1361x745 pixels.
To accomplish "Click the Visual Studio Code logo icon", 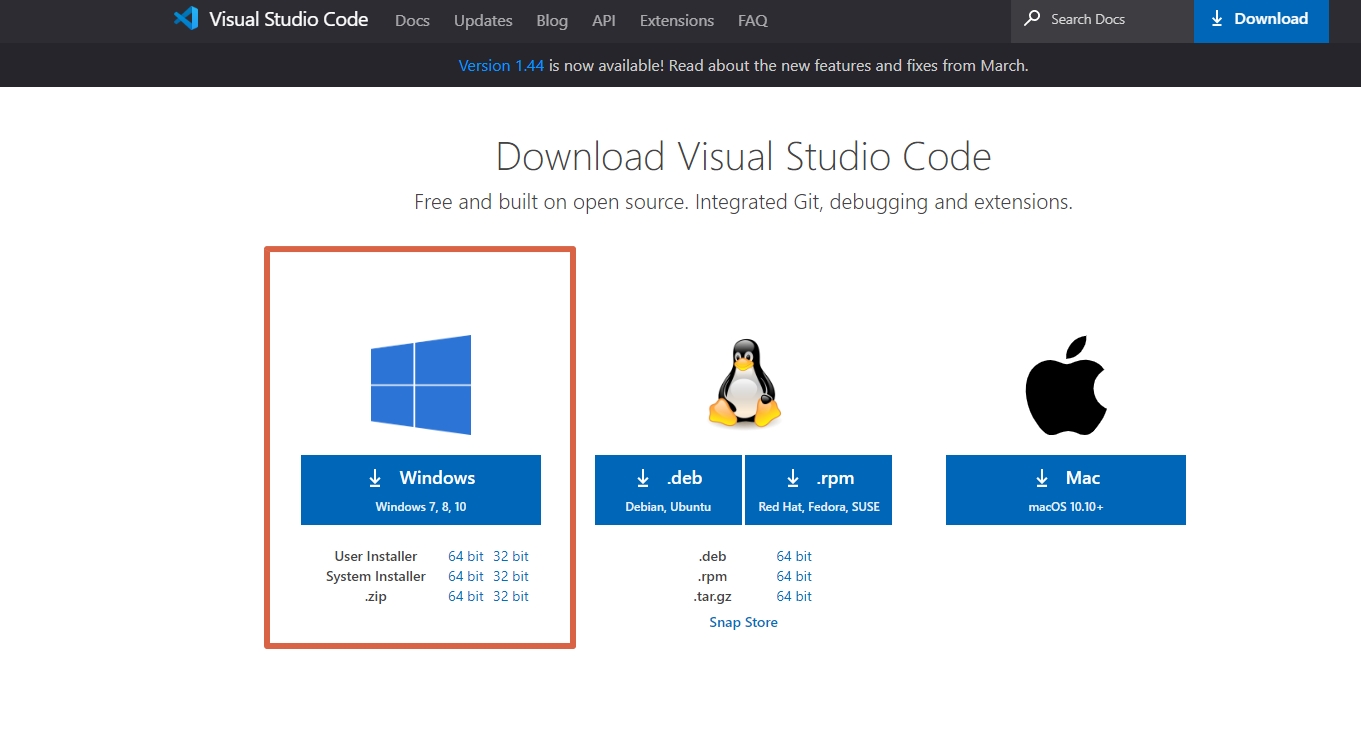I will click(186, 19).
